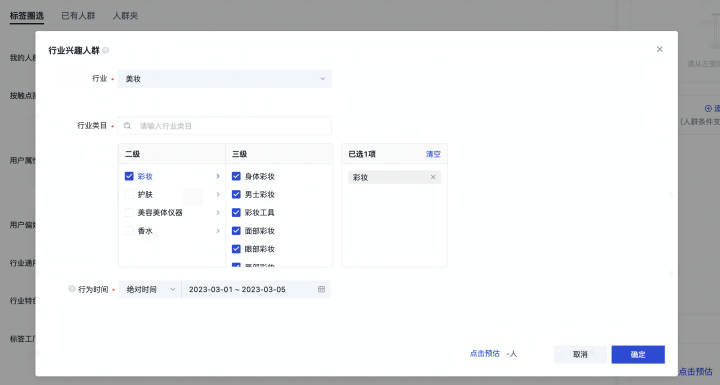The image size is (720, 385).
Task: Click the 清空 link to clear selections
Action: (433, 154)
